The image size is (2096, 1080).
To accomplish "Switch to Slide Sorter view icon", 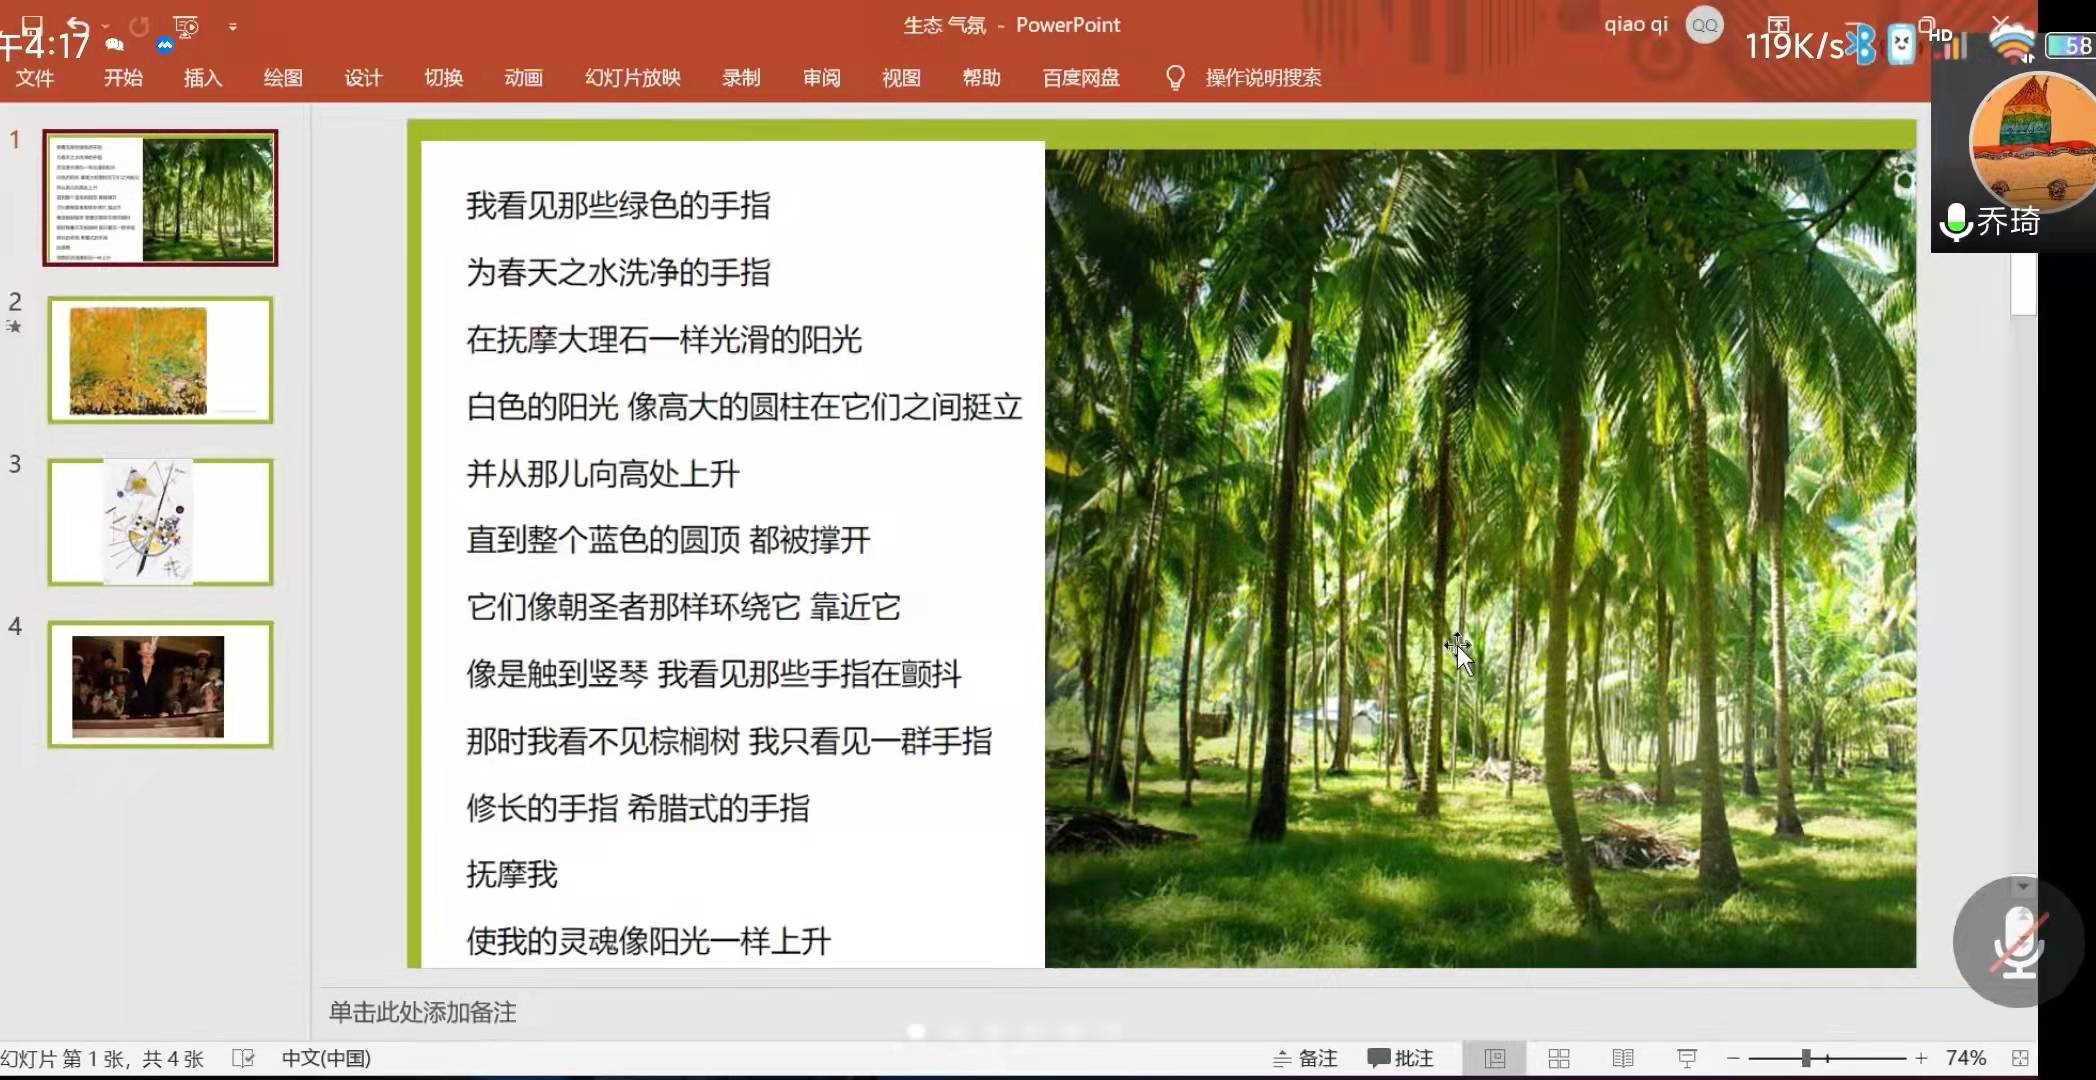I will (1558, 1058).
